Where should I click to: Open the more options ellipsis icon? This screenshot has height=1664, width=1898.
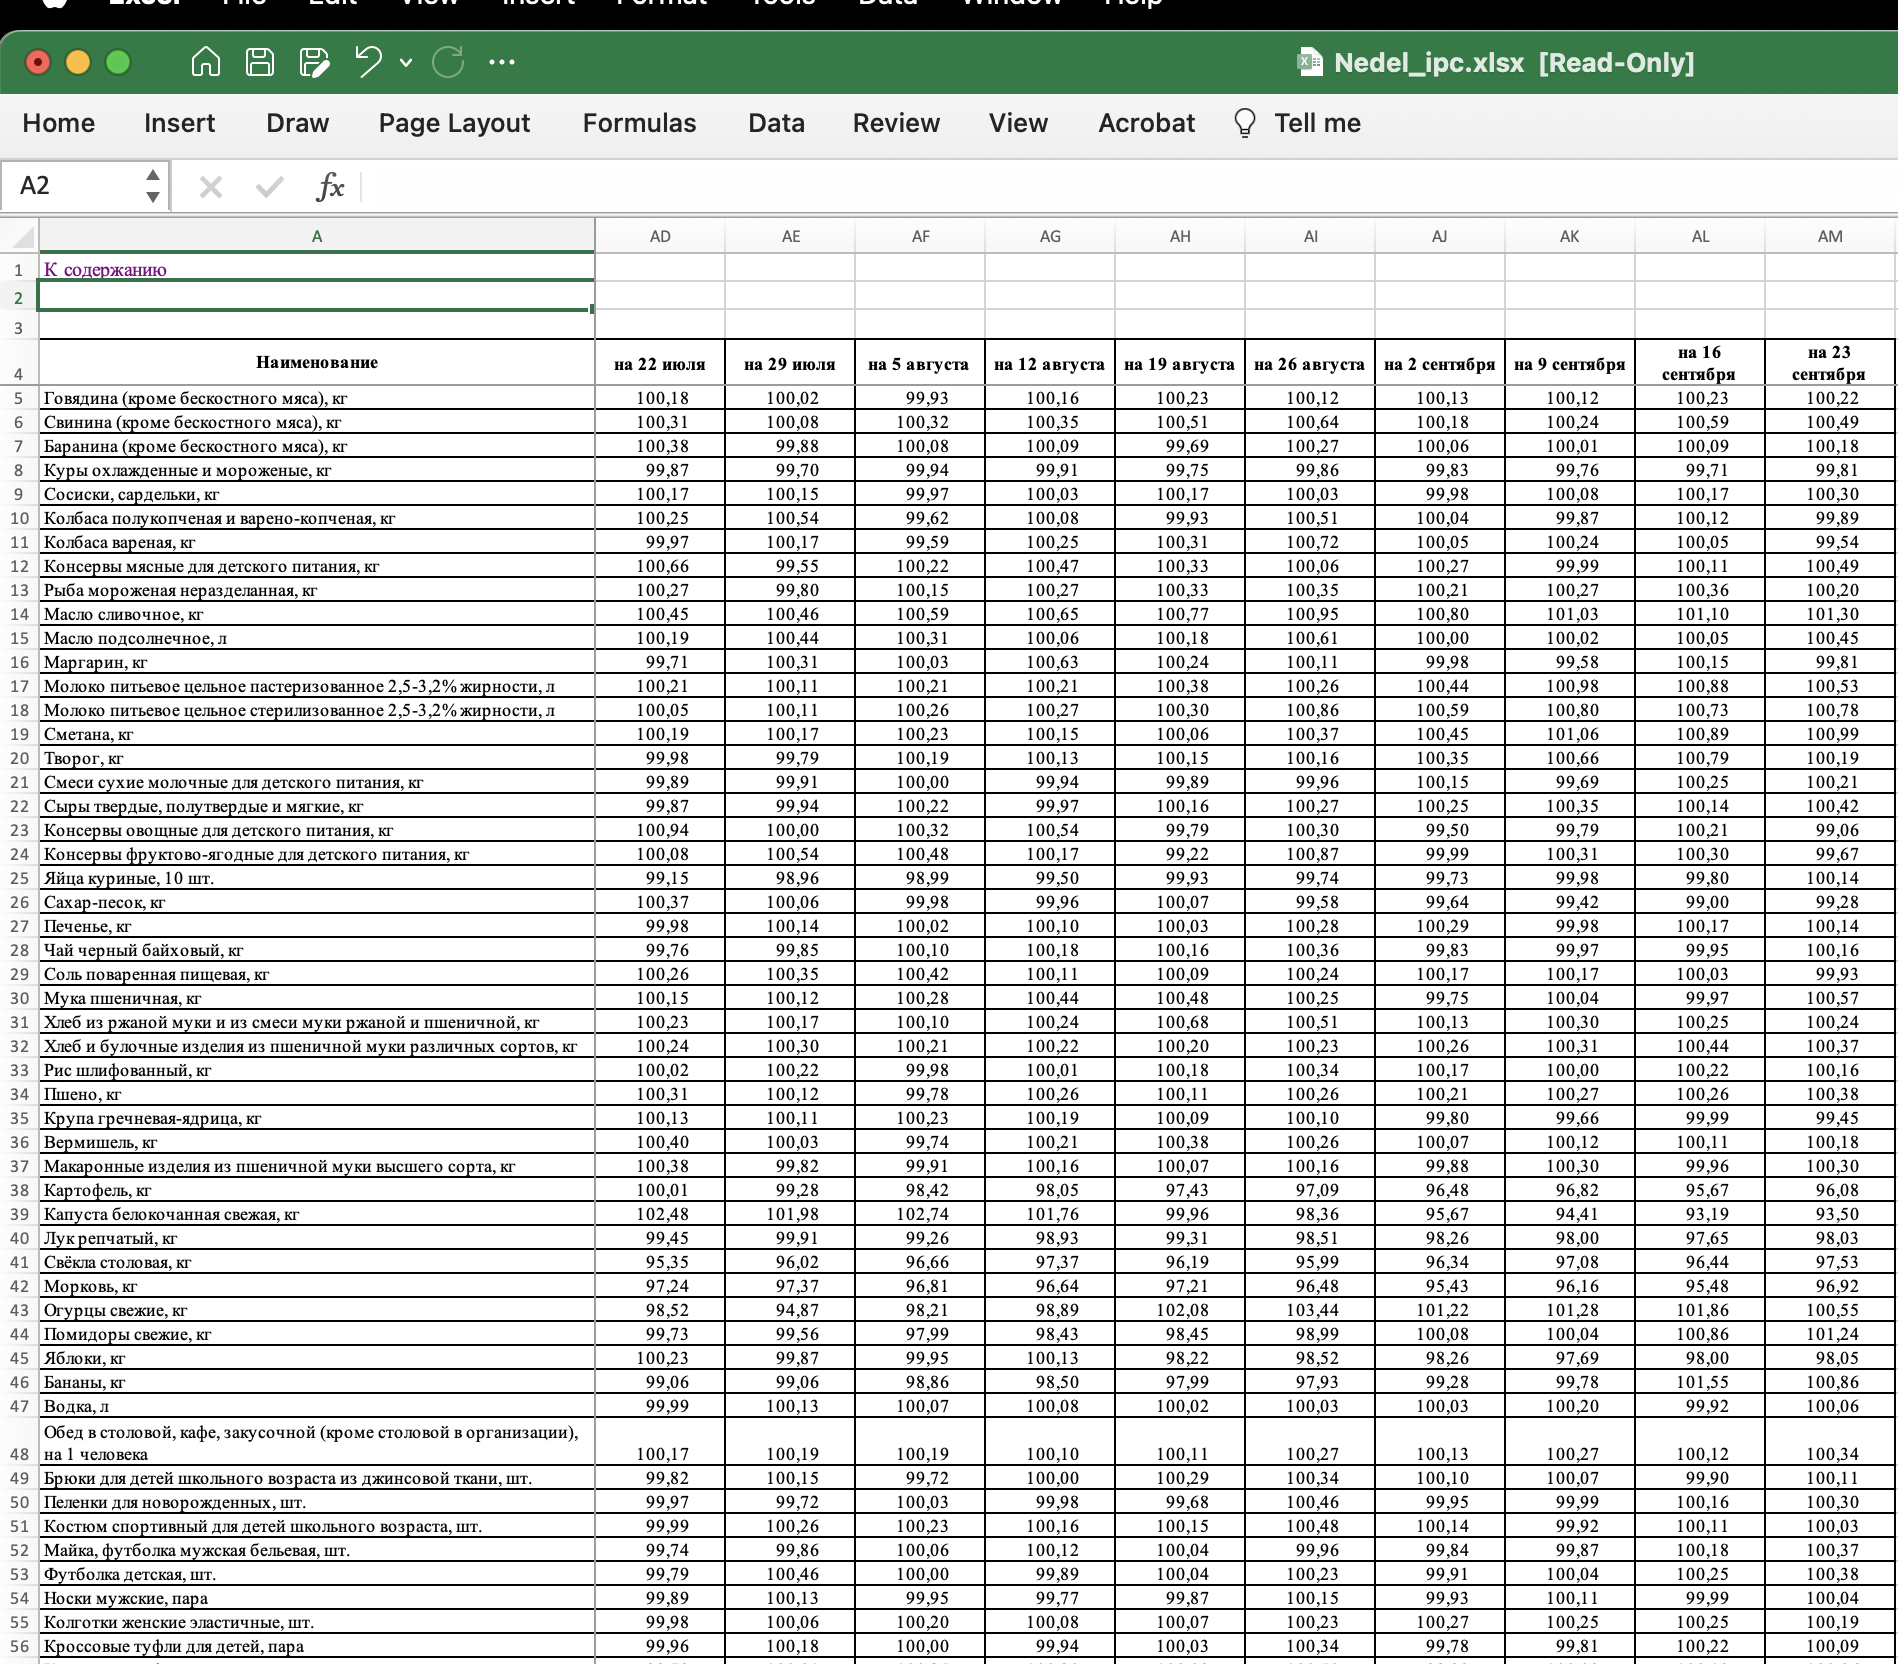pos(502,62)
